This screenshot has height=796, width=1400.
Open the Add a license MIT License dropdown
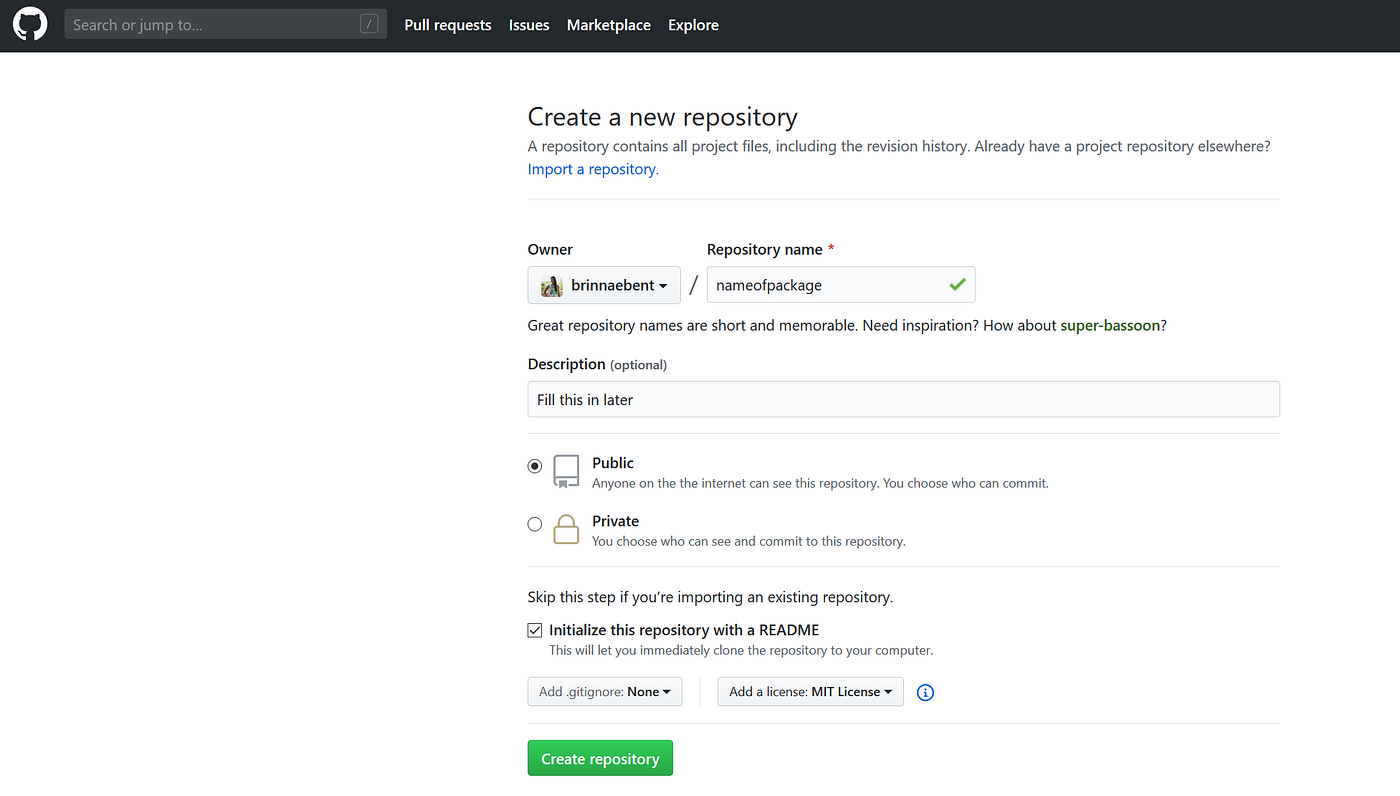click(x=810, y=692)
